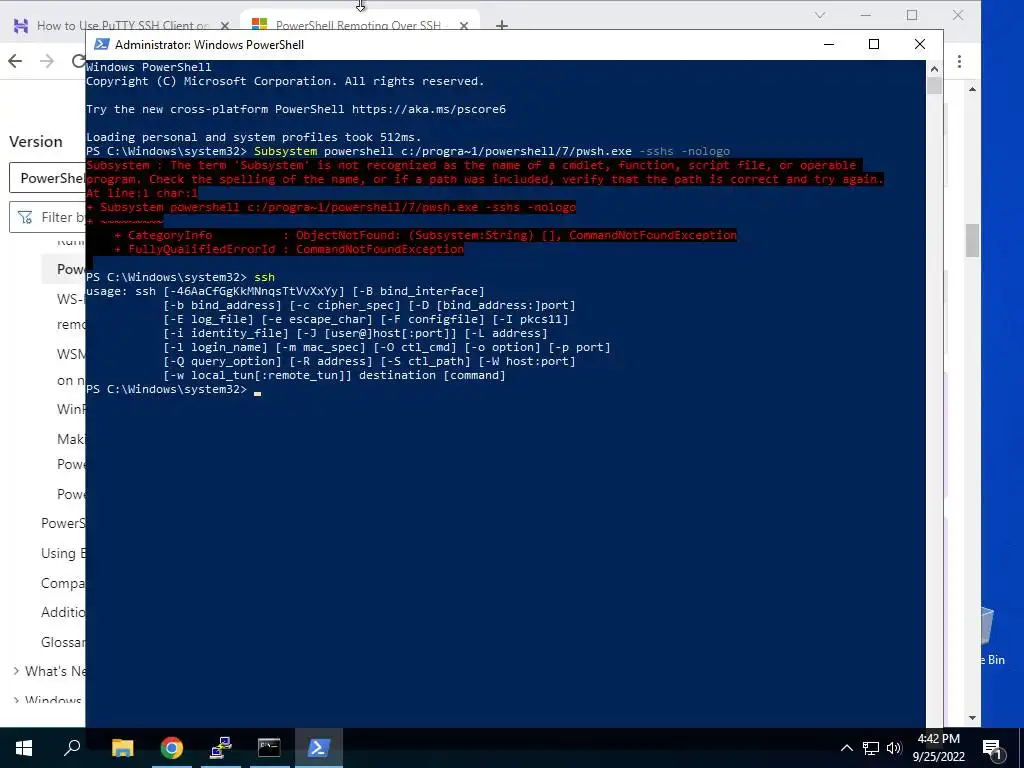Viewport: 1024px width, 768px height.
Task: Click the active PS prompt cursor line
Action: coord(173,389)
